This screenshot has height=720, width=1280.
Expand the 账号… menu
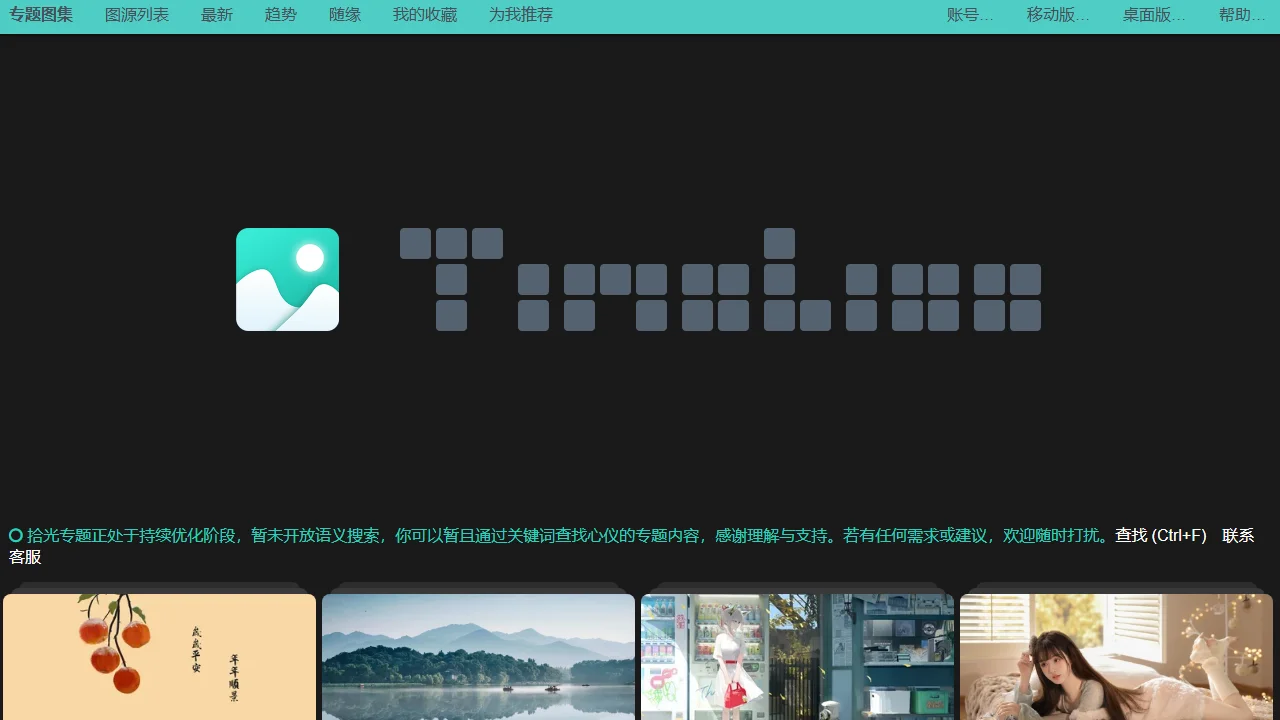pyautogui.click(x=970, y=15)
